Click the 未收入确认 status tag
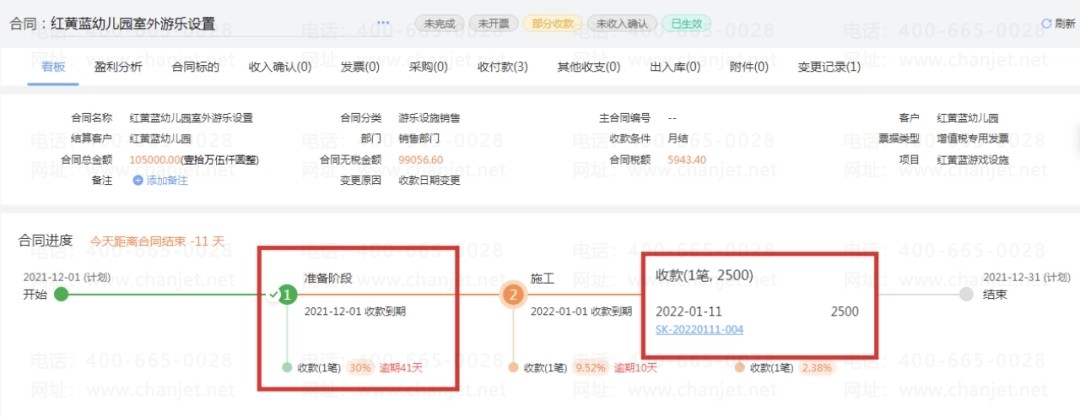 point(622,23)
